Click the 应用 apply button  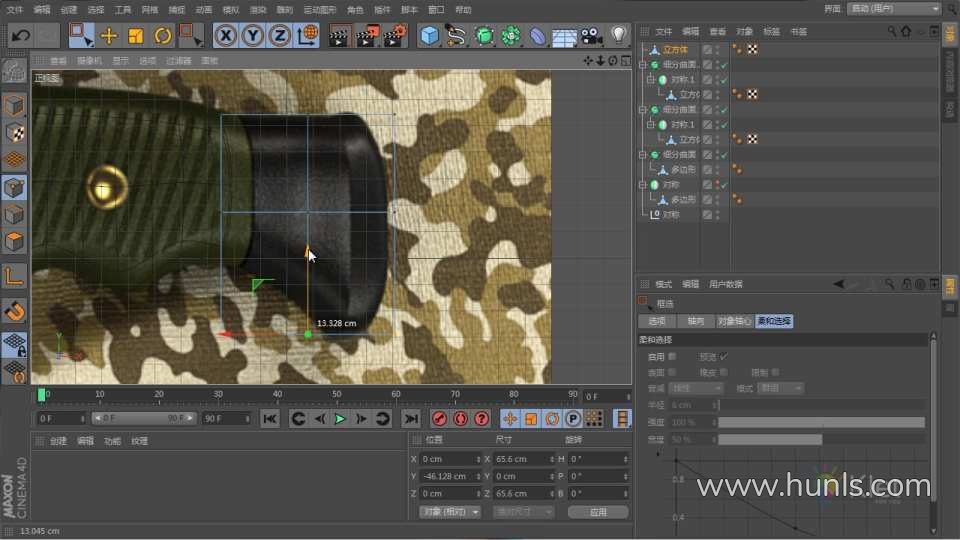coord(598,512)
